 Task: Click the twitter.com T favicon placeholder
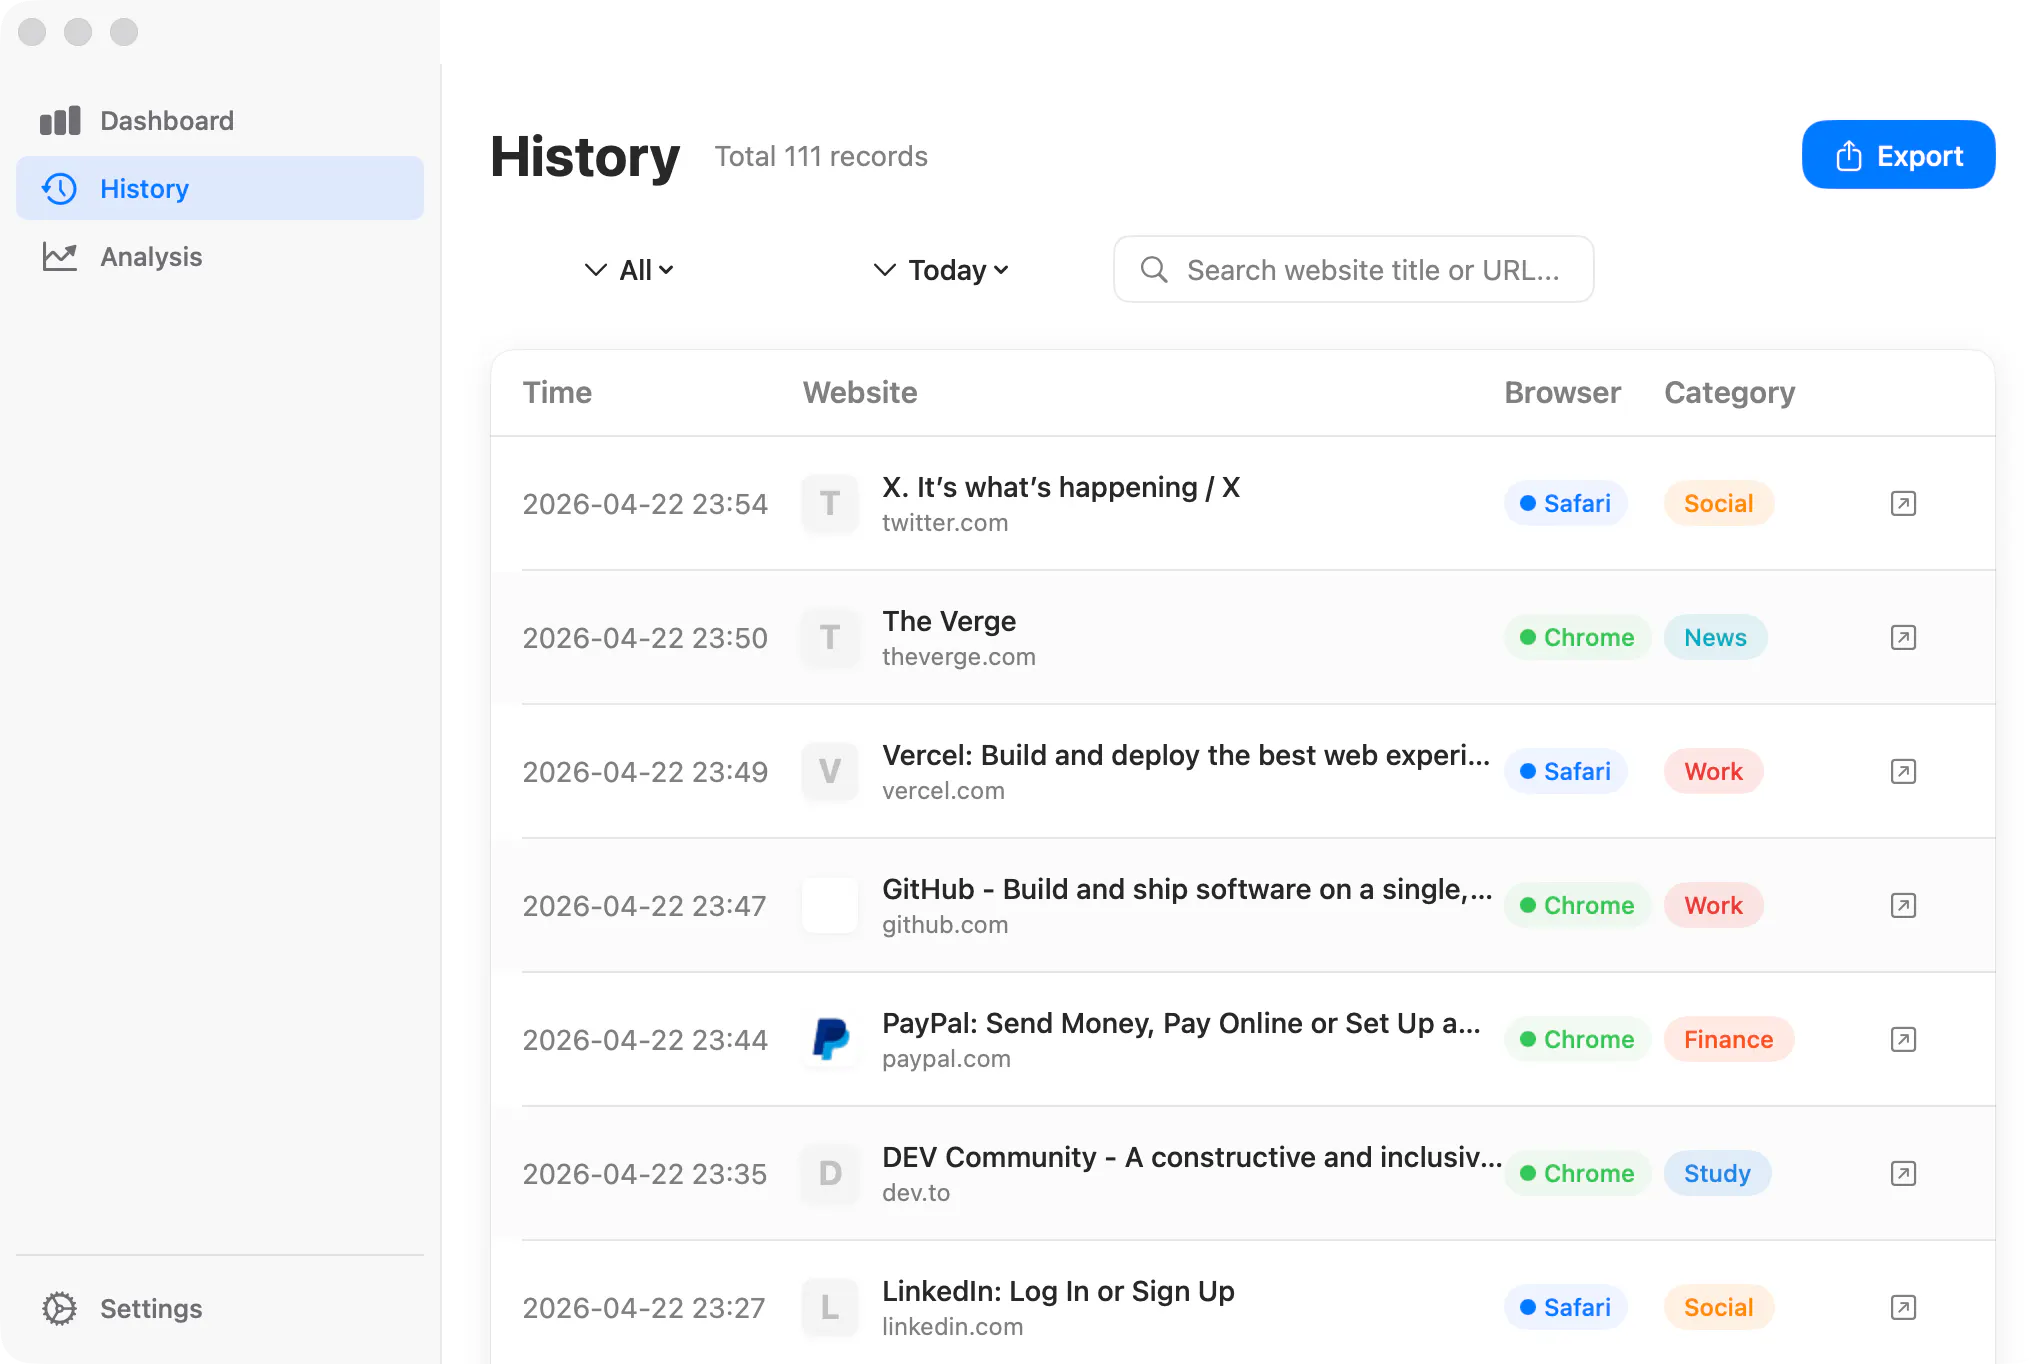[x=830, y=504]
